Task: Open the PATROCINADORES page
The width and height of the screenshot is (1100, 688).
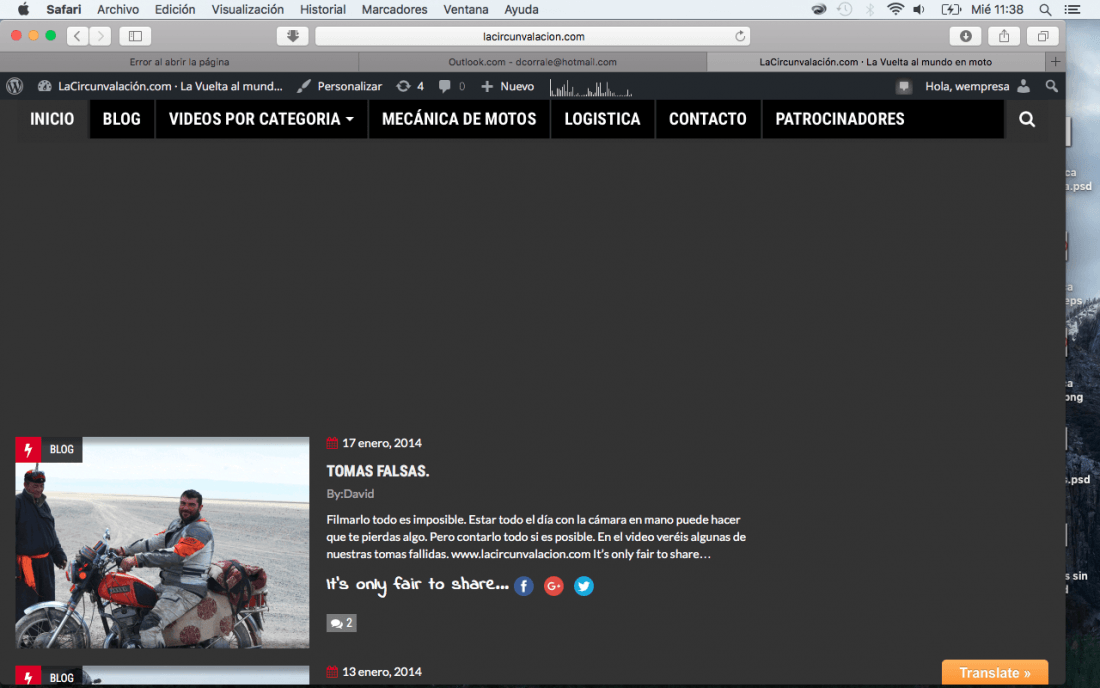Action: (840, 119)
